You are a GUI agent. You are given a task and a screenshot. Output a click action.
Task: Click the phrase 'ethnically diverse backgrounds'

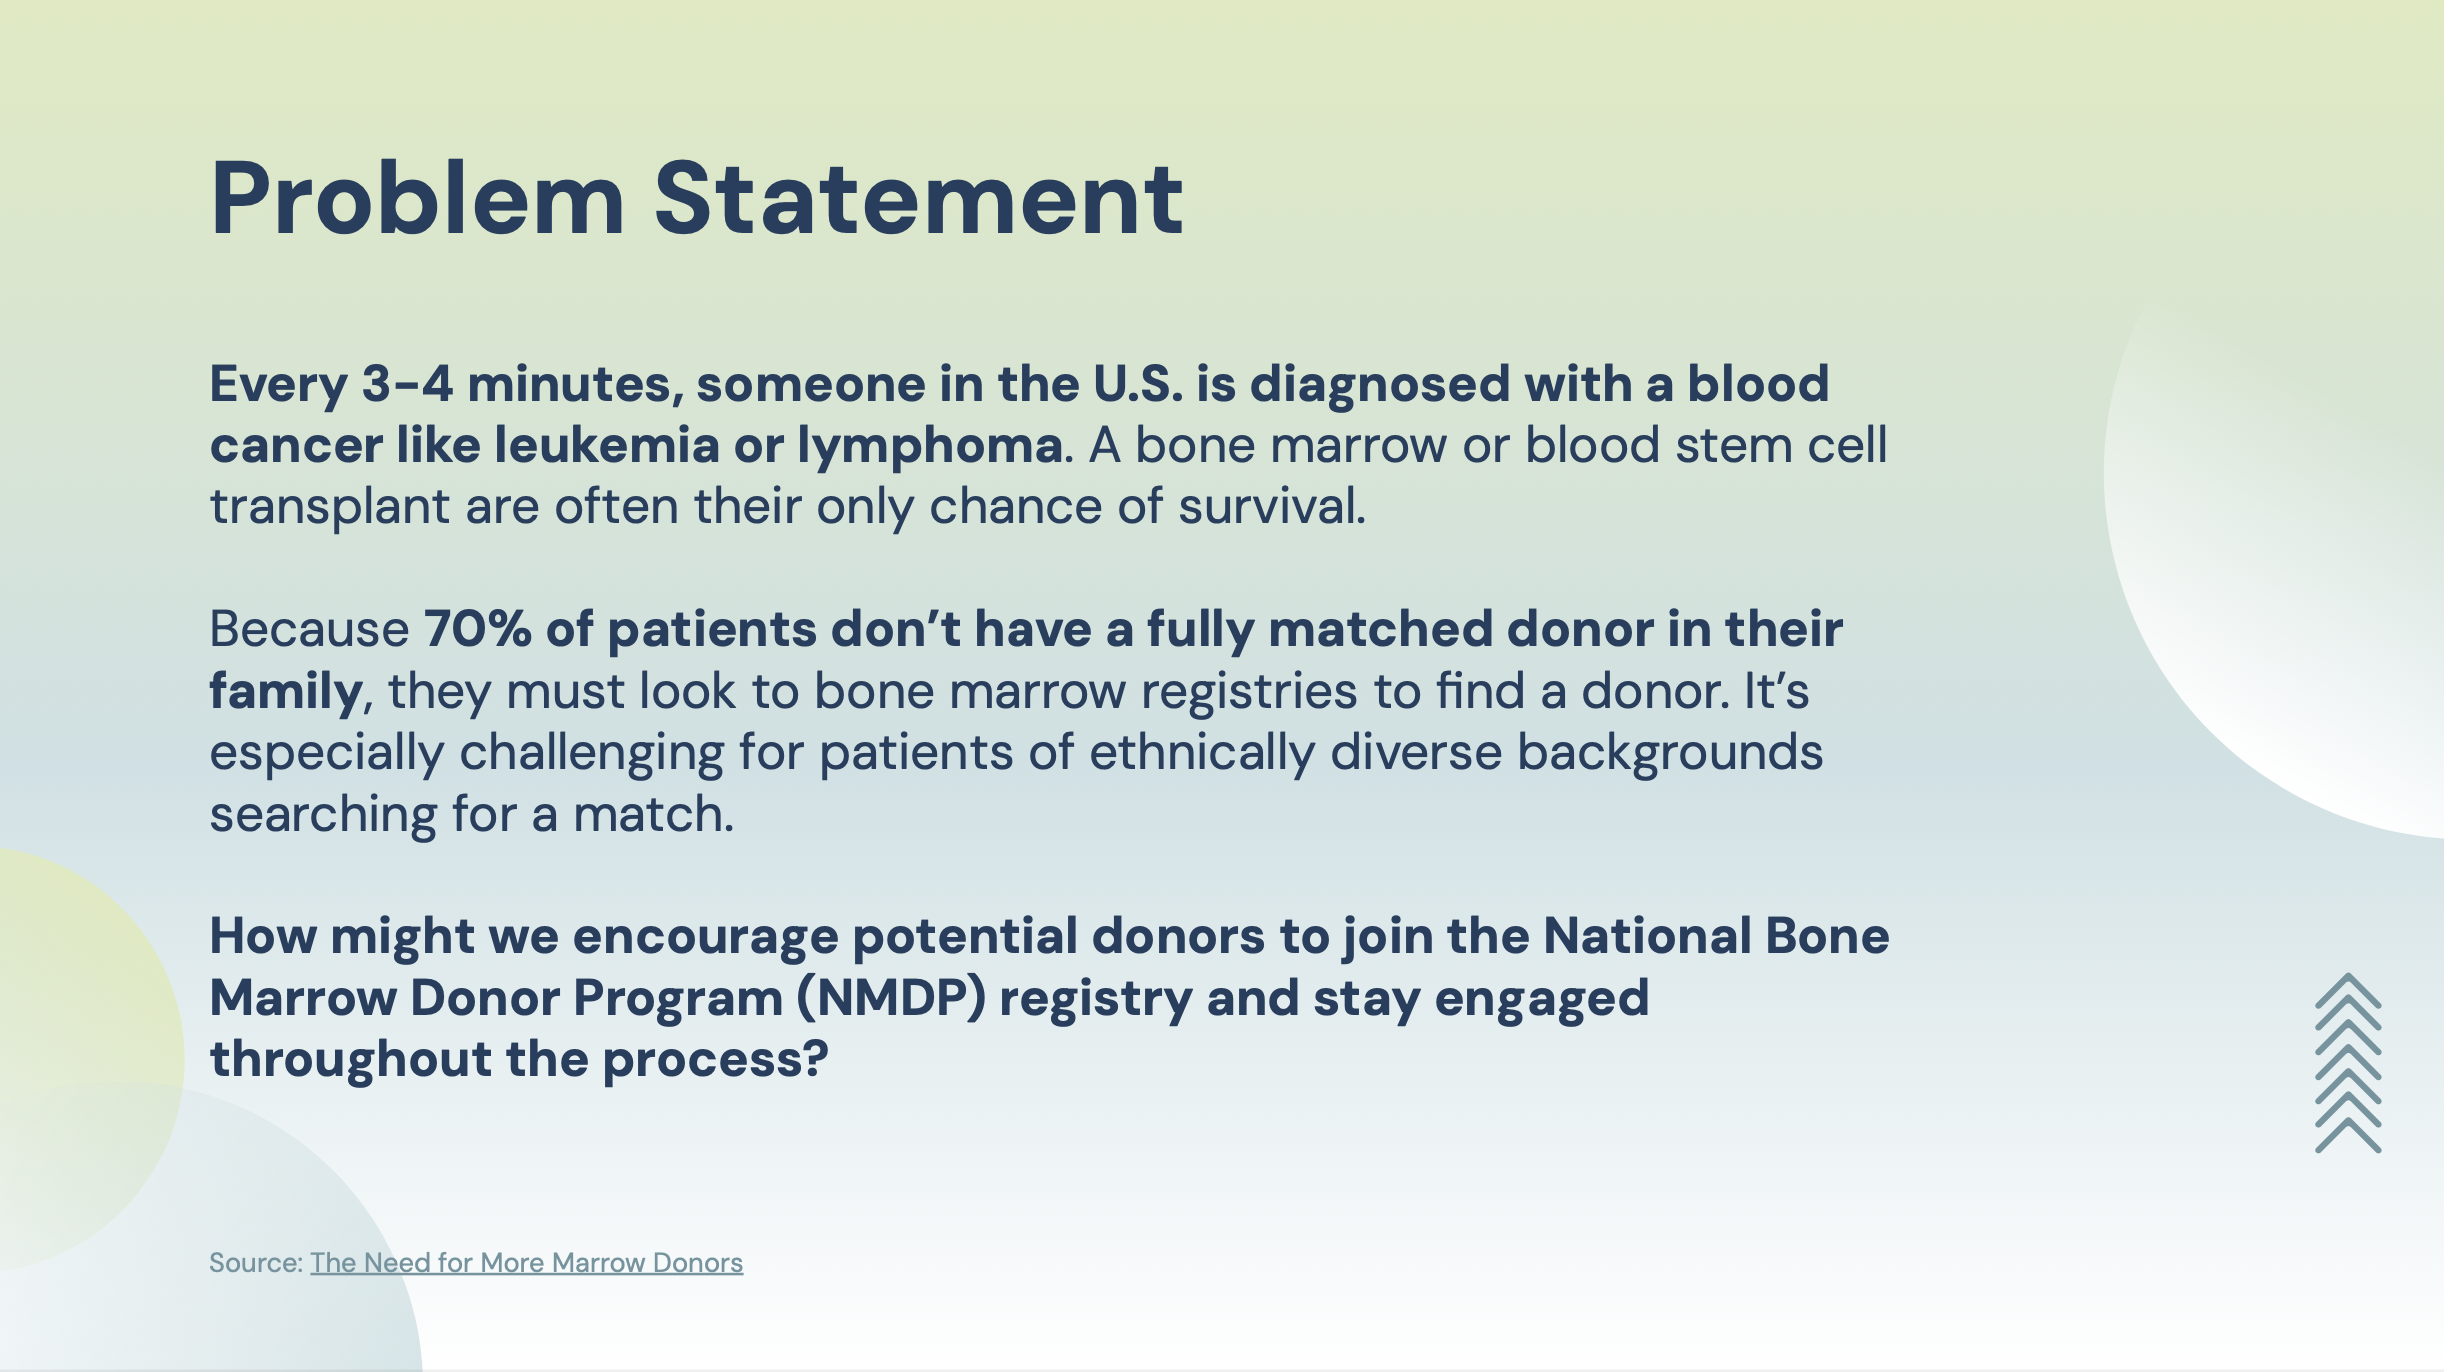click(x=1456, y=753)
